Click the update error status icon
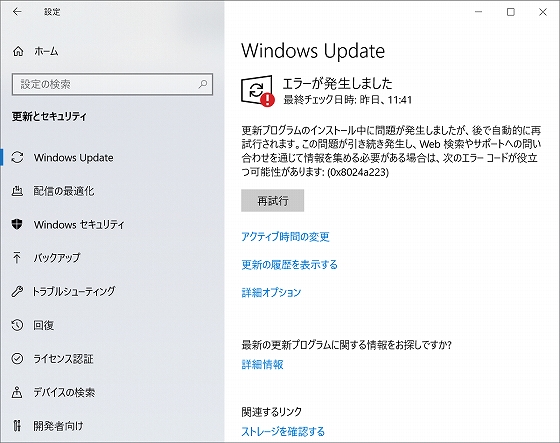The width and height of the screenshot is (560, 443). (x=258, y=90)
